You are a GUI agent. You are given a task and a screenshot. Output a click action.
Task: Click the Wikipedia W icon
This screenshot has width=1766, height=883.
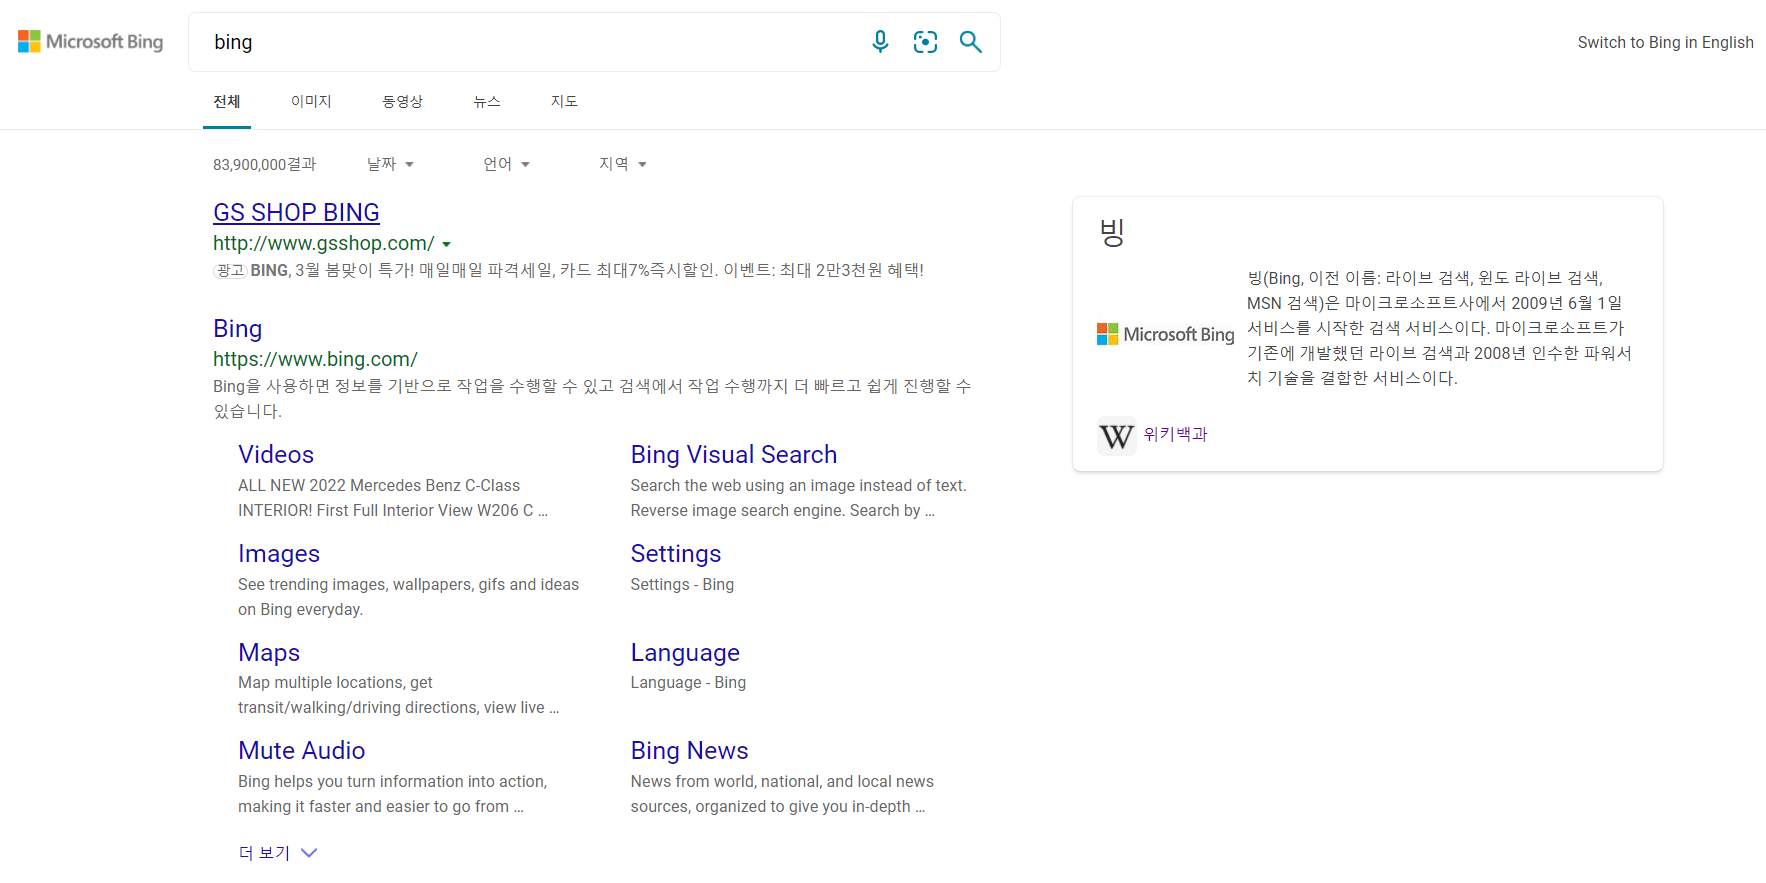click(x=1116, y=436)
